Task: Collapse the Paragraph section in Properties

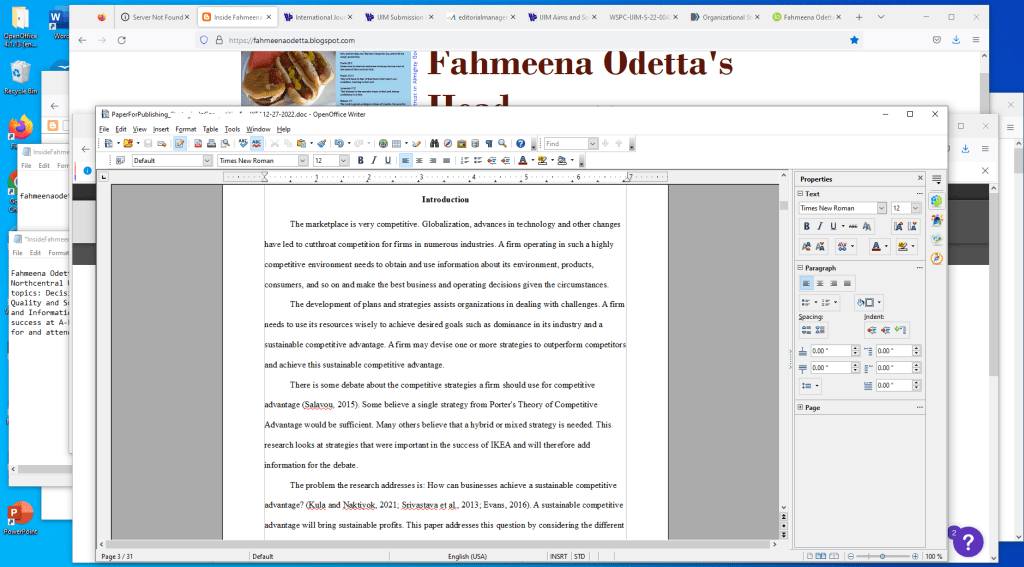Action: [x=800, y=268]
